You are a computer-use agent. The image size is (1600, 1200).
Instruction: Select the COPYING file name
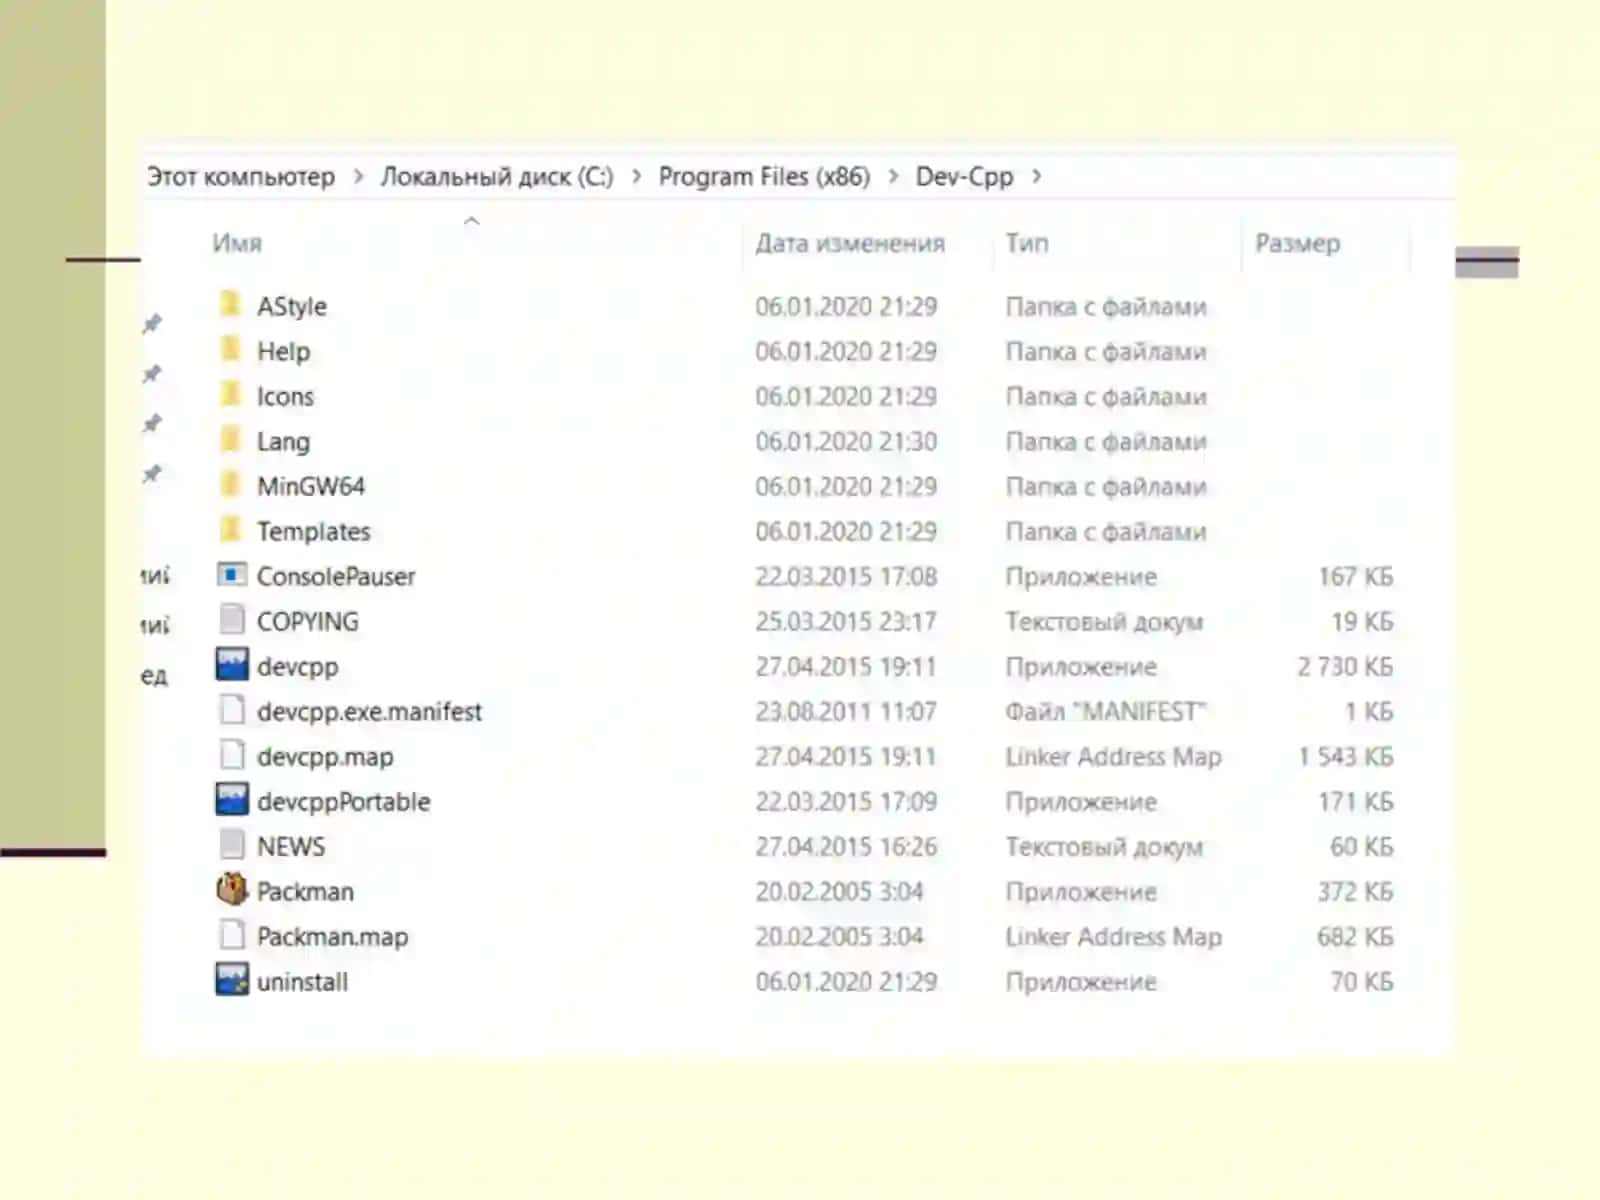308,621
